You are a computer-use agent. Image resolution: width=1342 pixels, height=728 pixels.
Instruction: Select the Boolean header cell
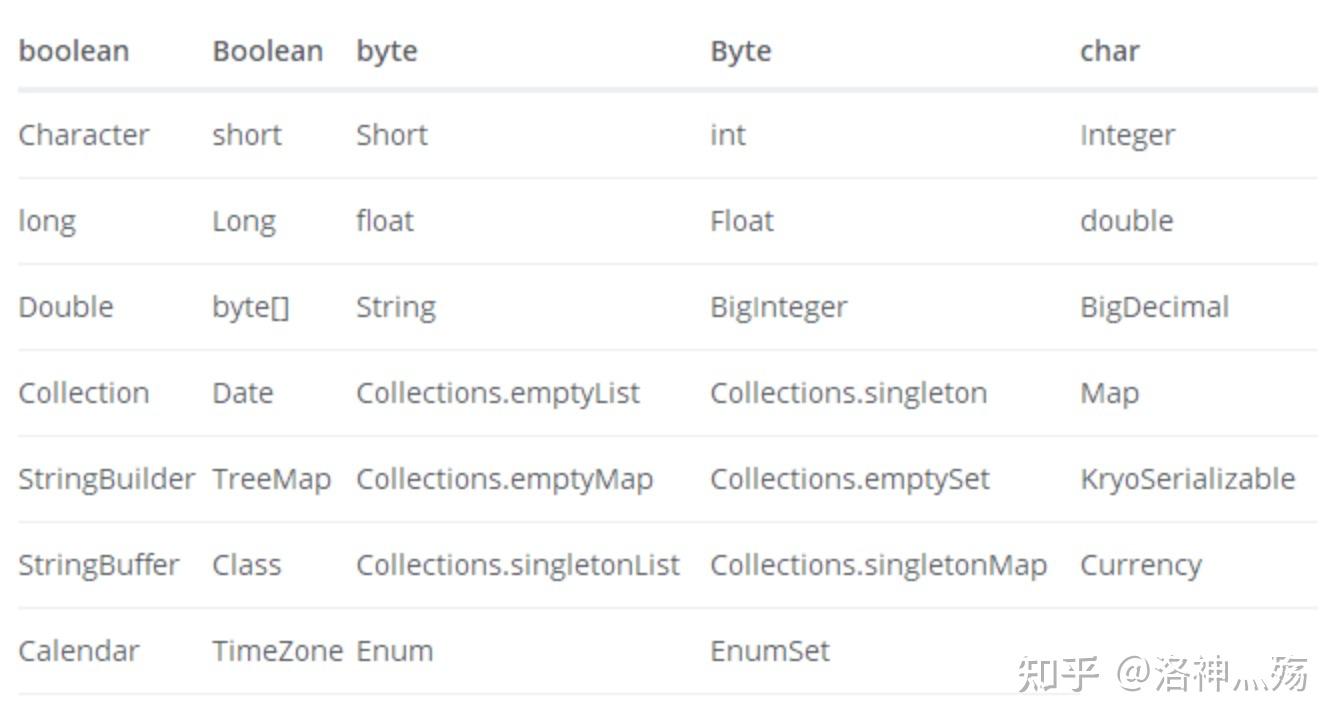(x=267, y=51)
